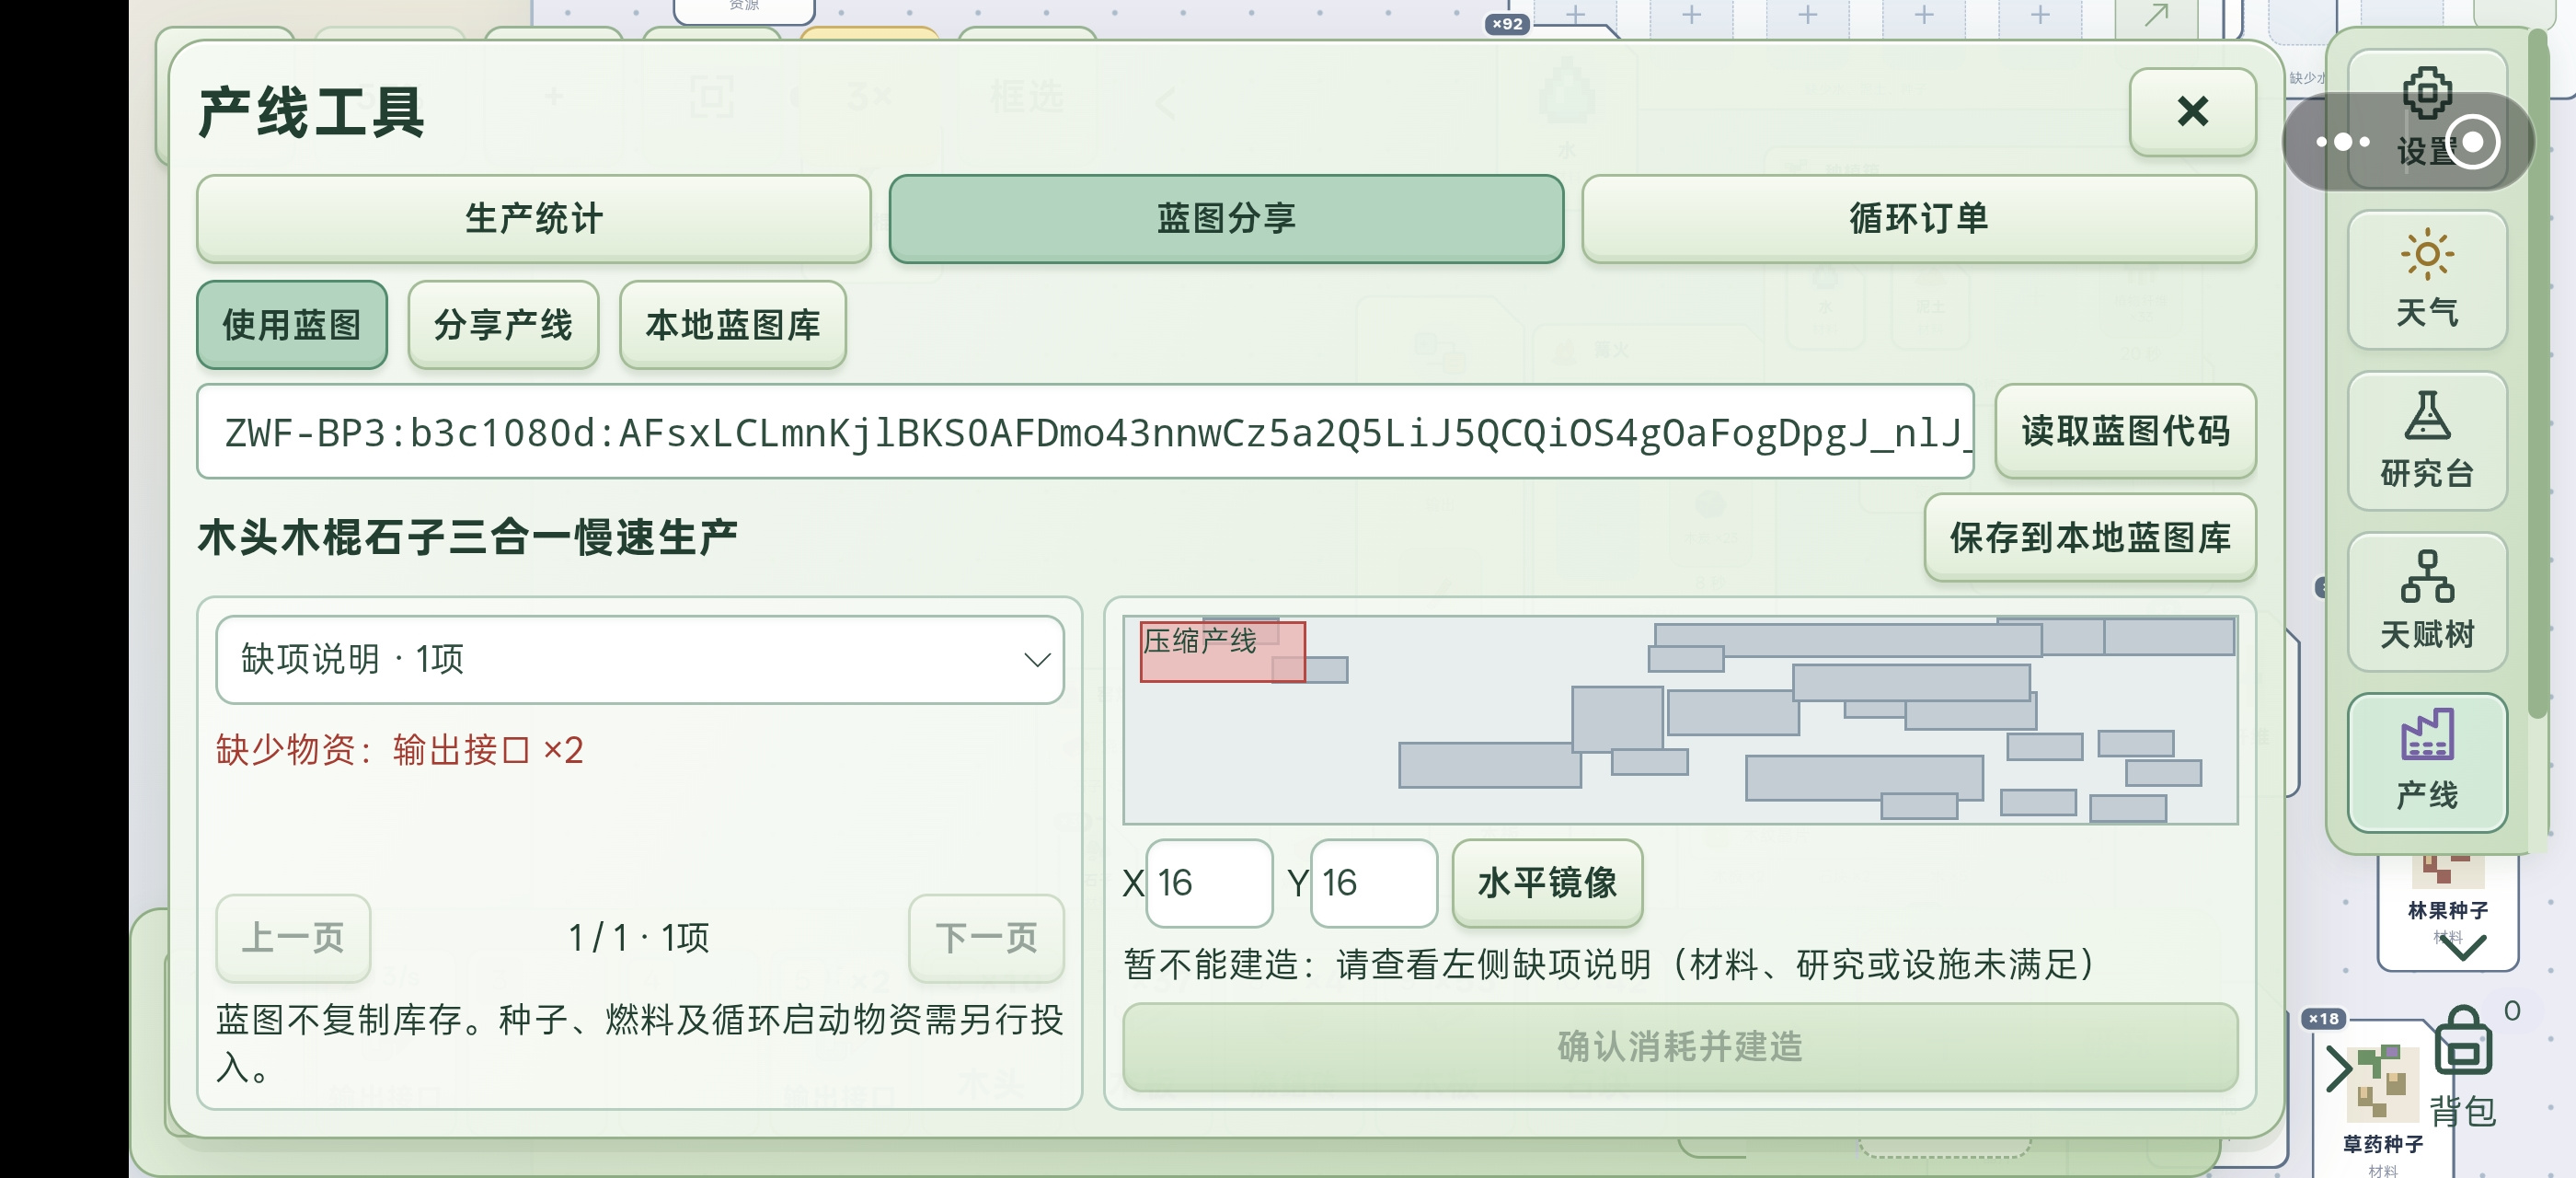The width and height of the screenshot is (2576, 1178).
Task: Switch to the 生产统计 tab
Action: tap(533, 218)
